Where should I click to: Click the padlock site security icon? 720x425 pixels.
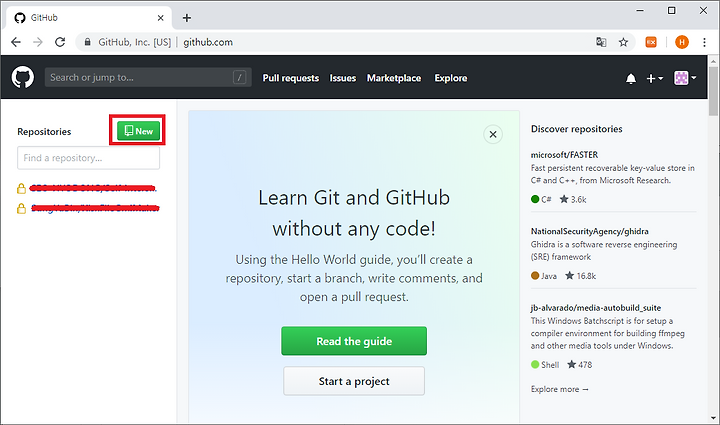point(87,42)
